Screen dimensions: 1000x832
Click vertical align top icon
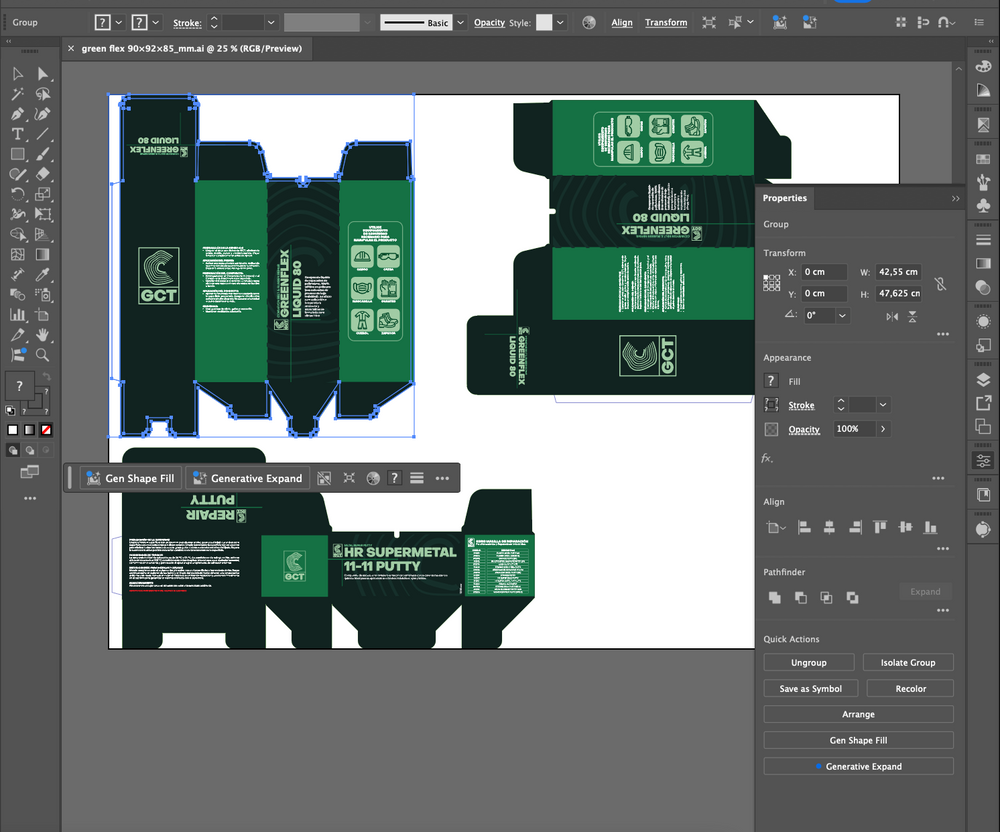[x=880, y=527]
